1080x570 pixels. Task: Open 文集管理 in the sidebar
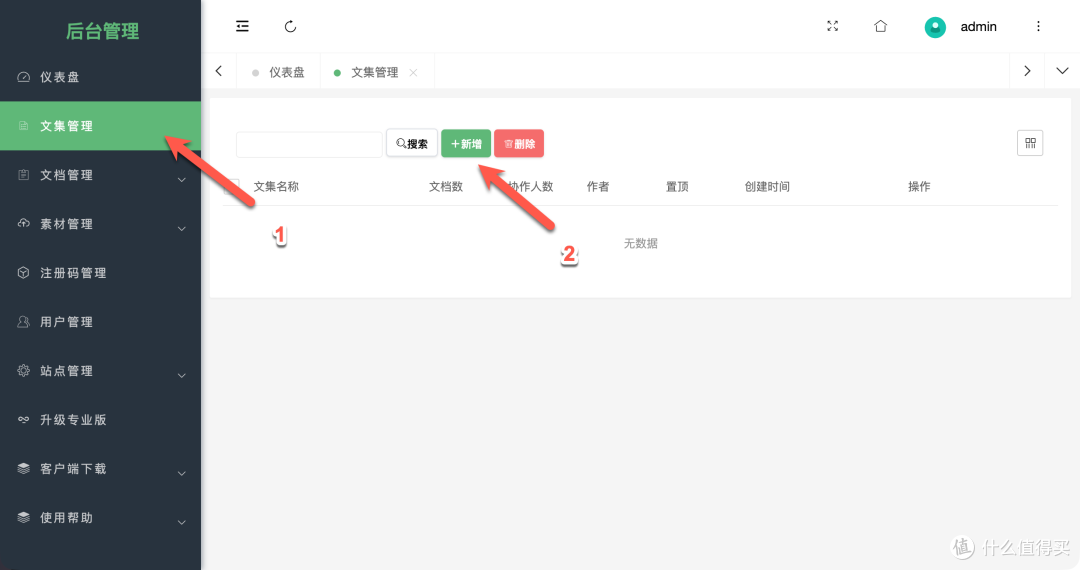[x=101, y=126]
